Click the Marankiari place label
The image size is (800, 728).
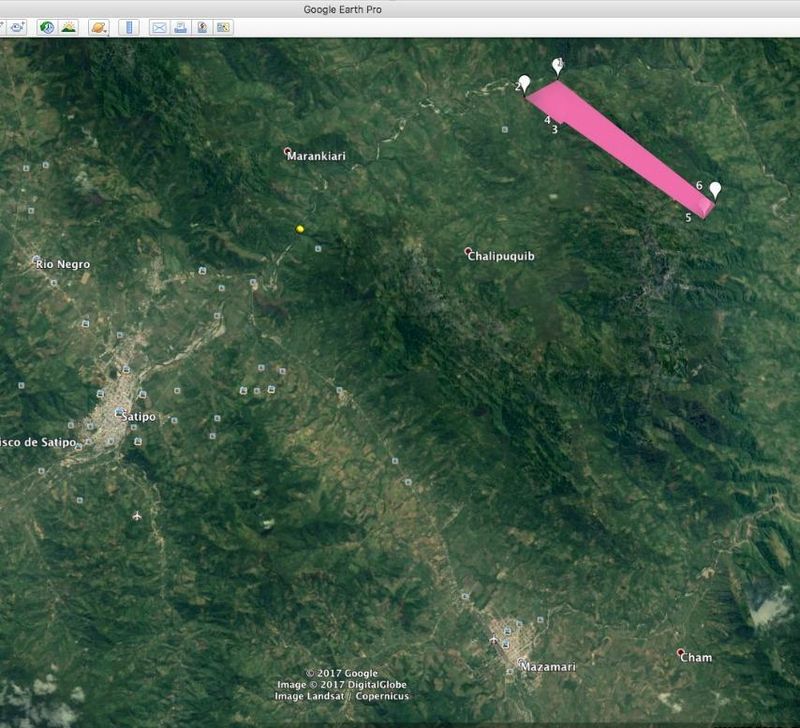click(316, 156)
